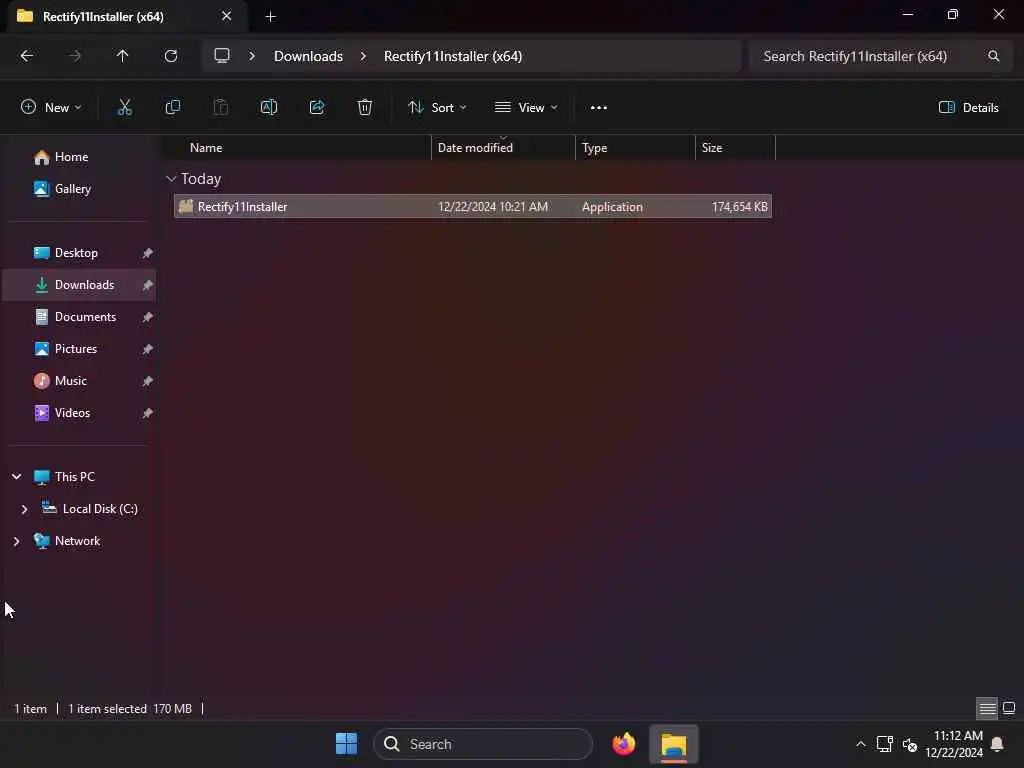
Task: Click the muted volume tray icon
Action: (x=910, y=744)
